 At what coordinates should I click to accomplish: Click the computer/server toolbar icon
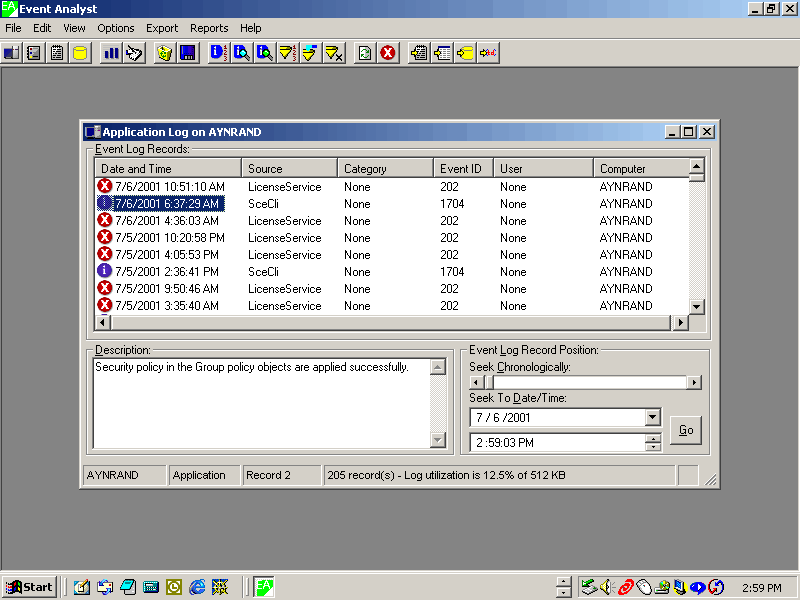[x=11, y=53]
